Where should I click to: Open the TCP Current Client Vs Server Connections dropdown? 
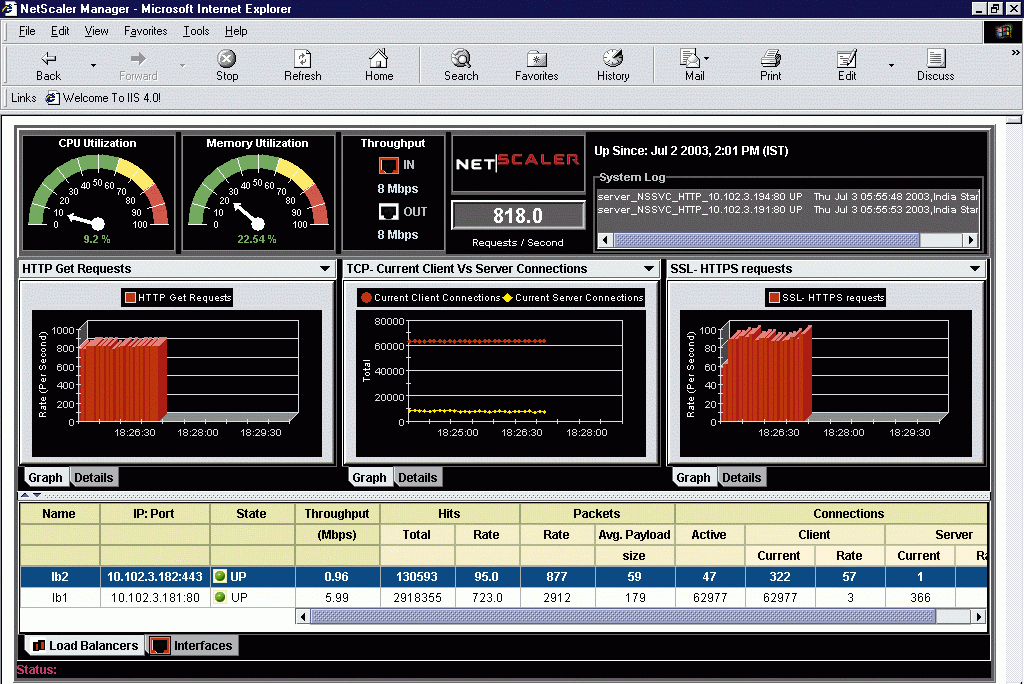648,269
